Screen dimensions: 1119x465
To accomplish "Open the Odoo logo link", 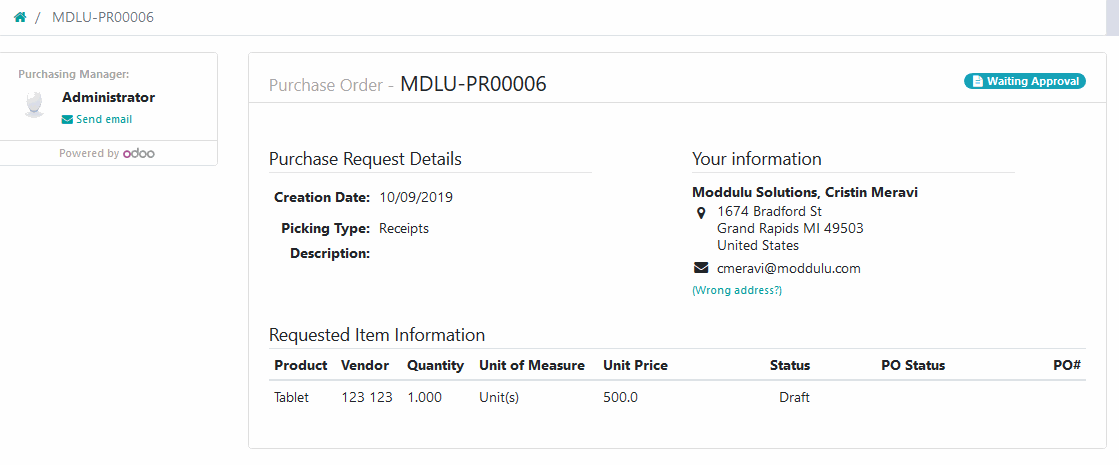I will coord(138,153).
